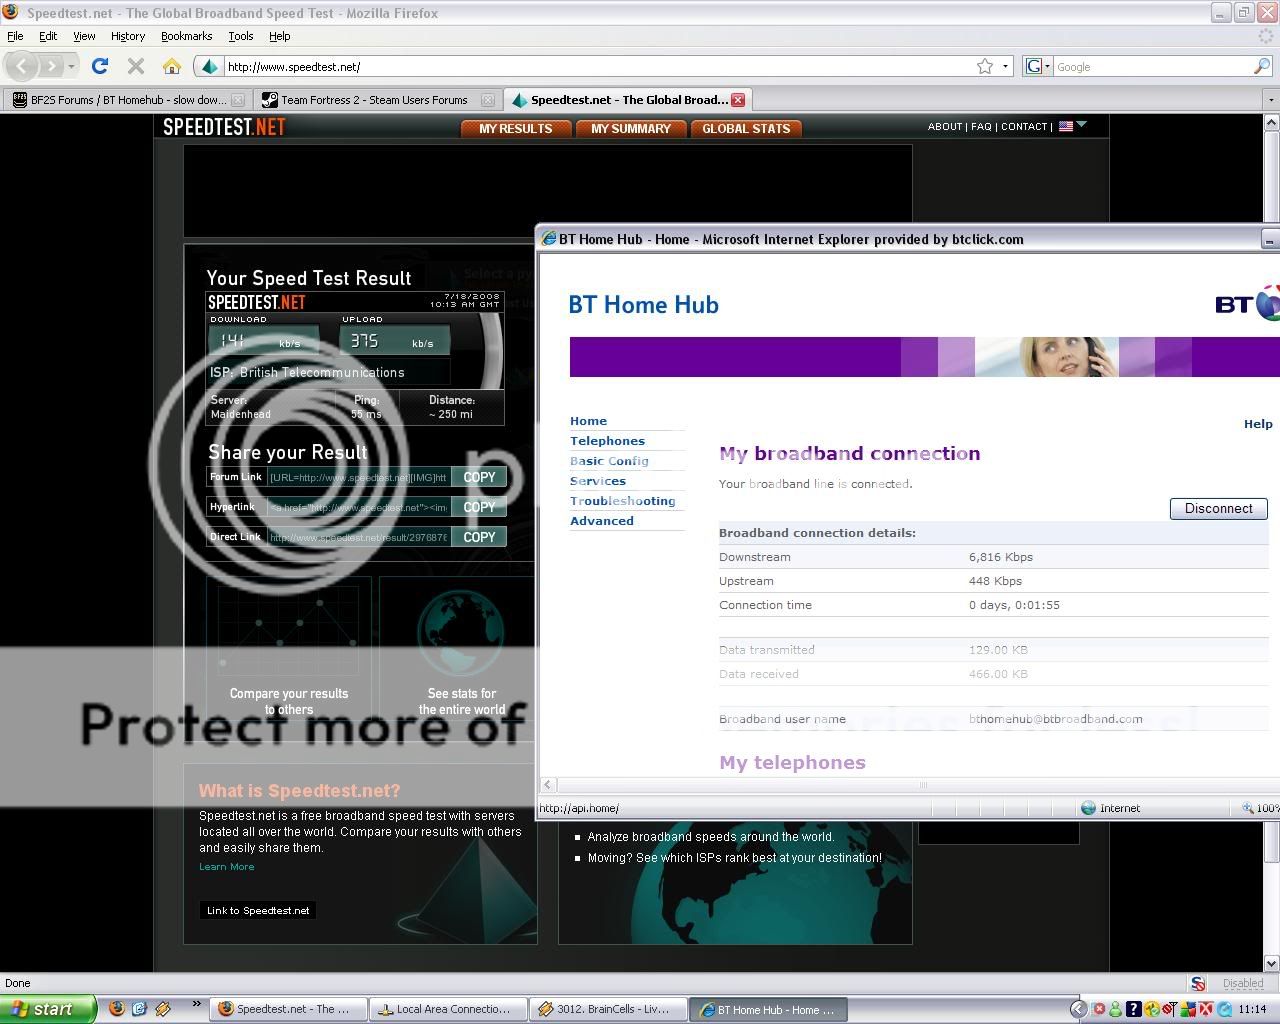The height and width of the screenshot is (1024, 1280).
Task: Click the IE horizontal scrollbar left arrow
Action: [x=547, y=785]
